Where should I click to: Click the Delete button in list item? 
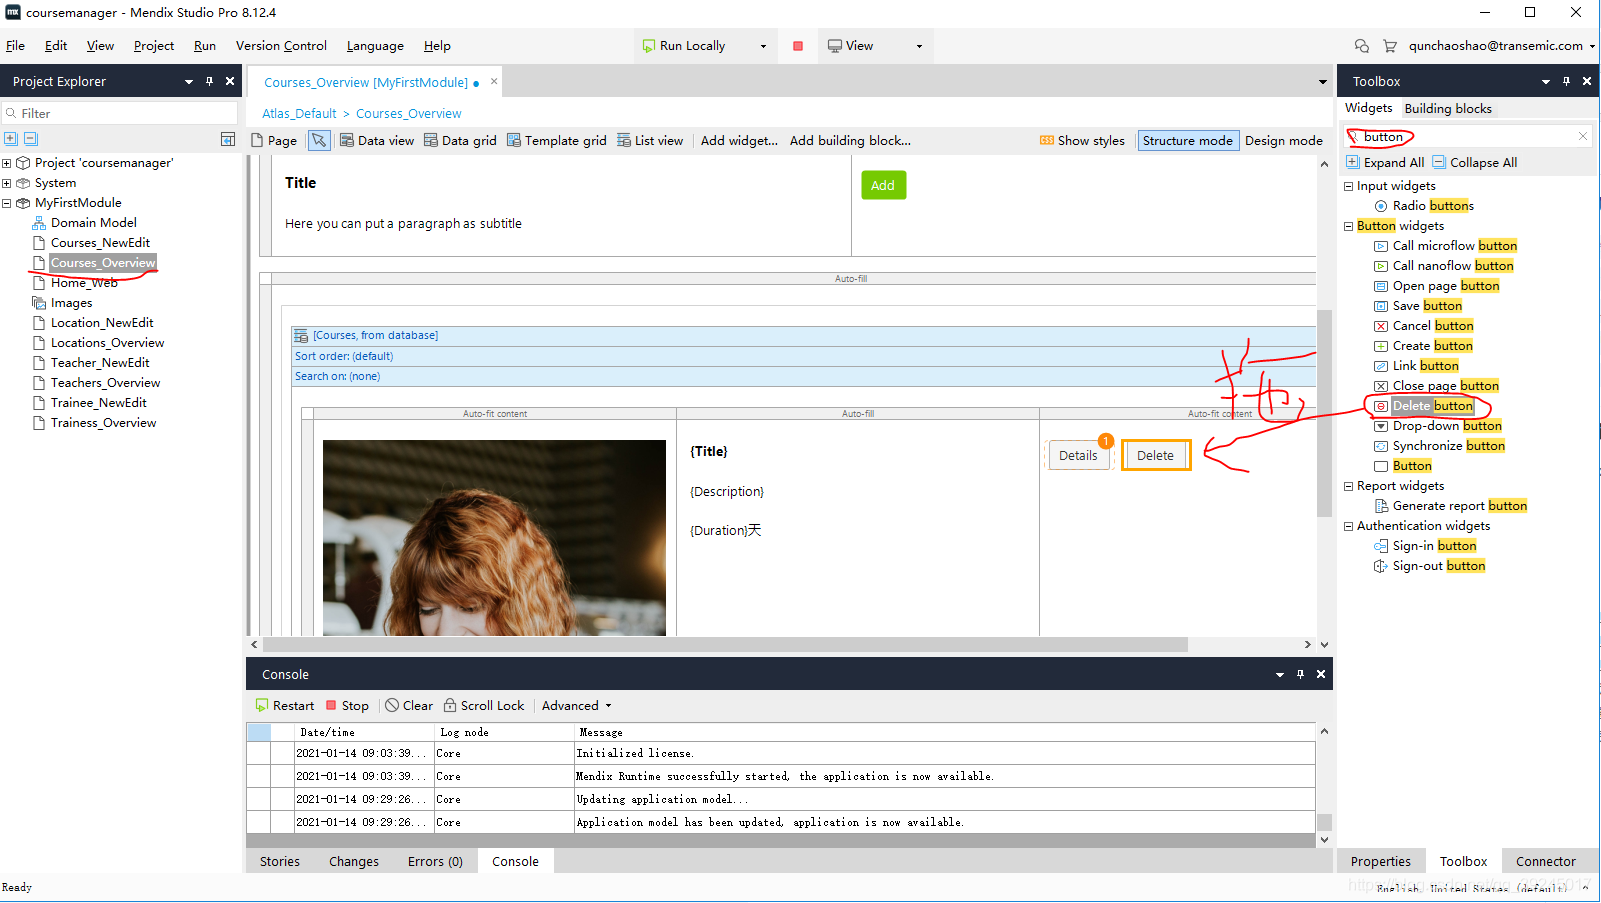click(1155, 455)
